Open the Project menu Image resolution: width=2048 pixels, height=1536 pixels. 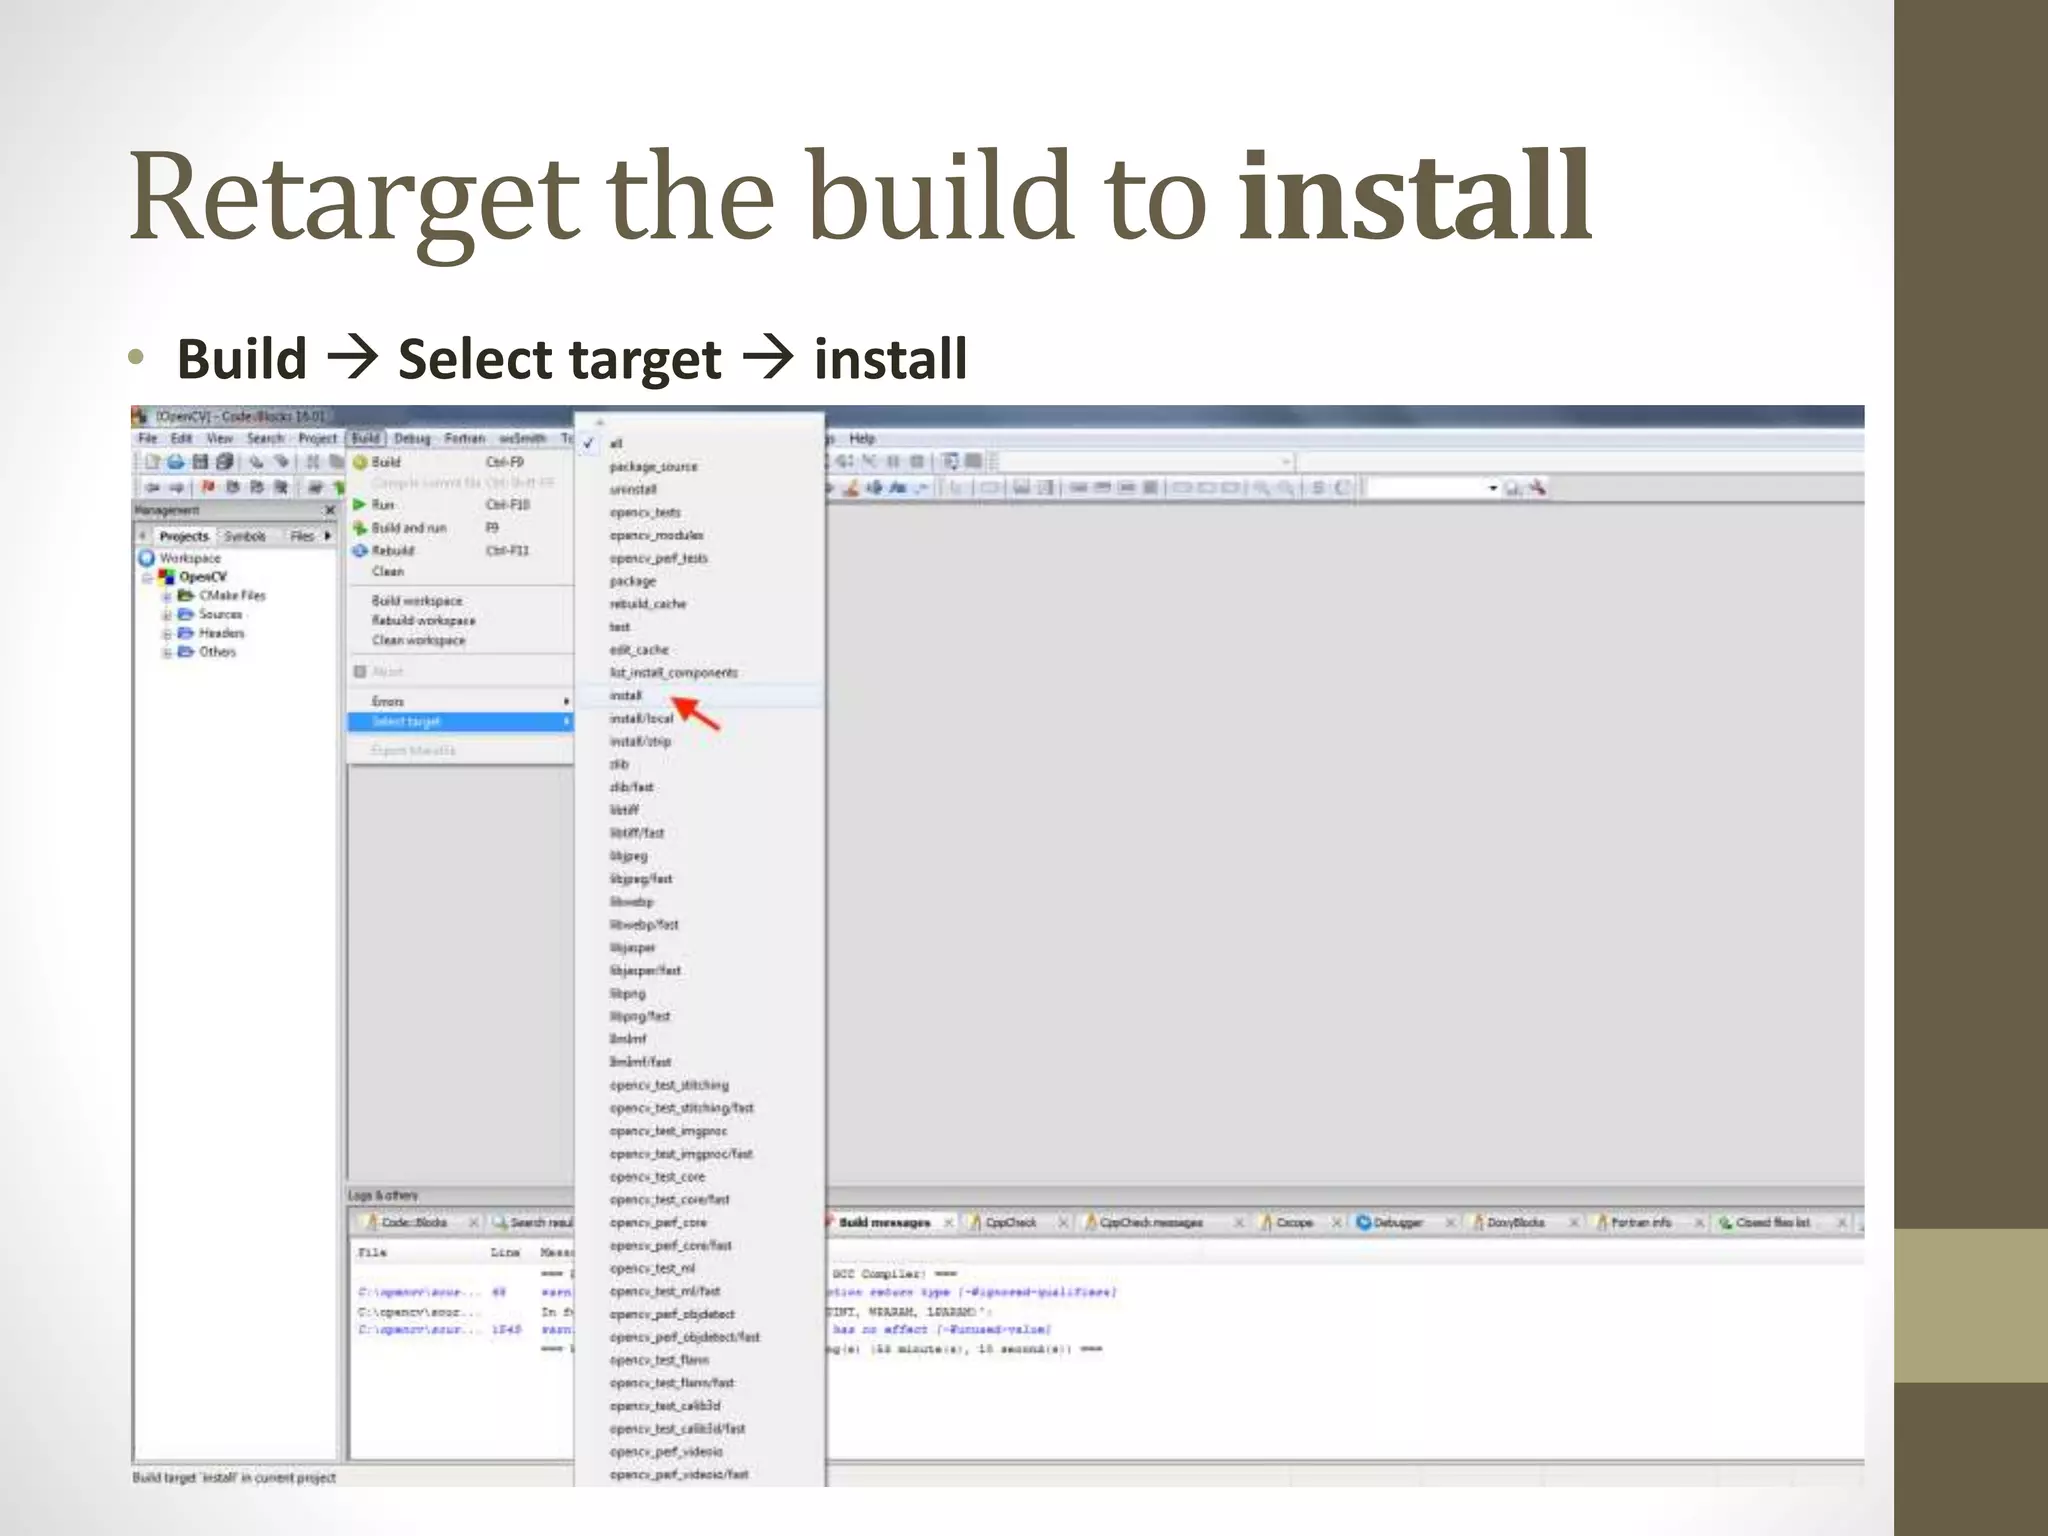318,438
